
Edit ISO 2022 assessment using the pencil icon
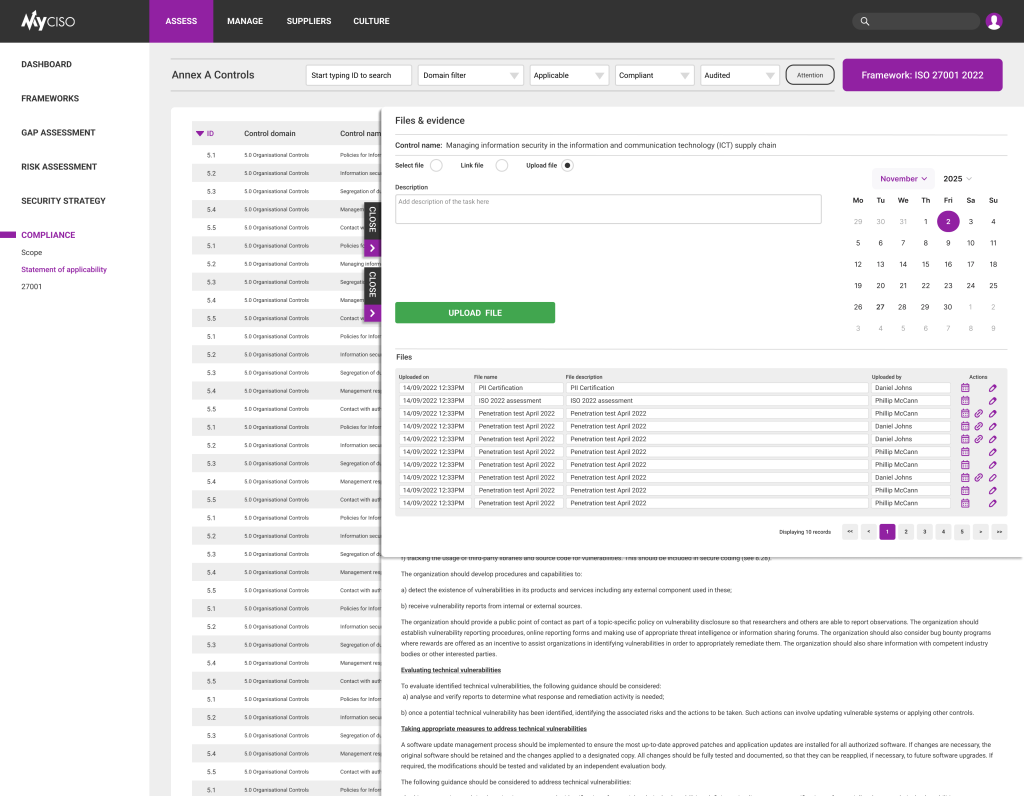[993, 400]
